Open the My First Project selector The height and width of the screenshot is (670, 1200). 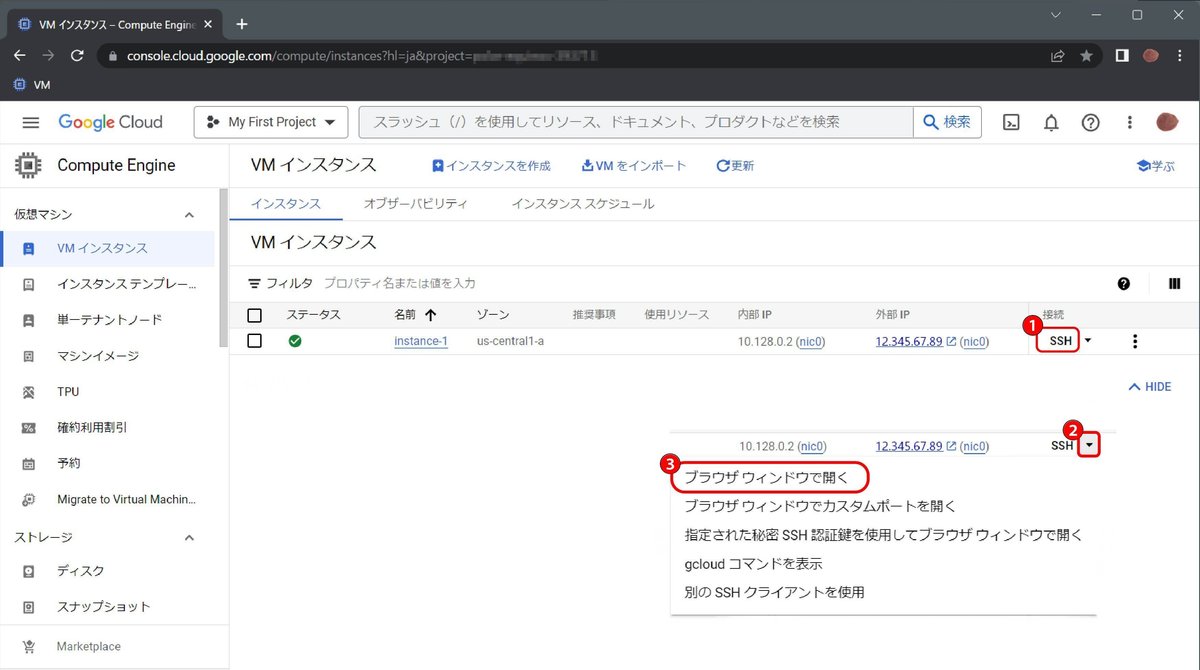271,122
